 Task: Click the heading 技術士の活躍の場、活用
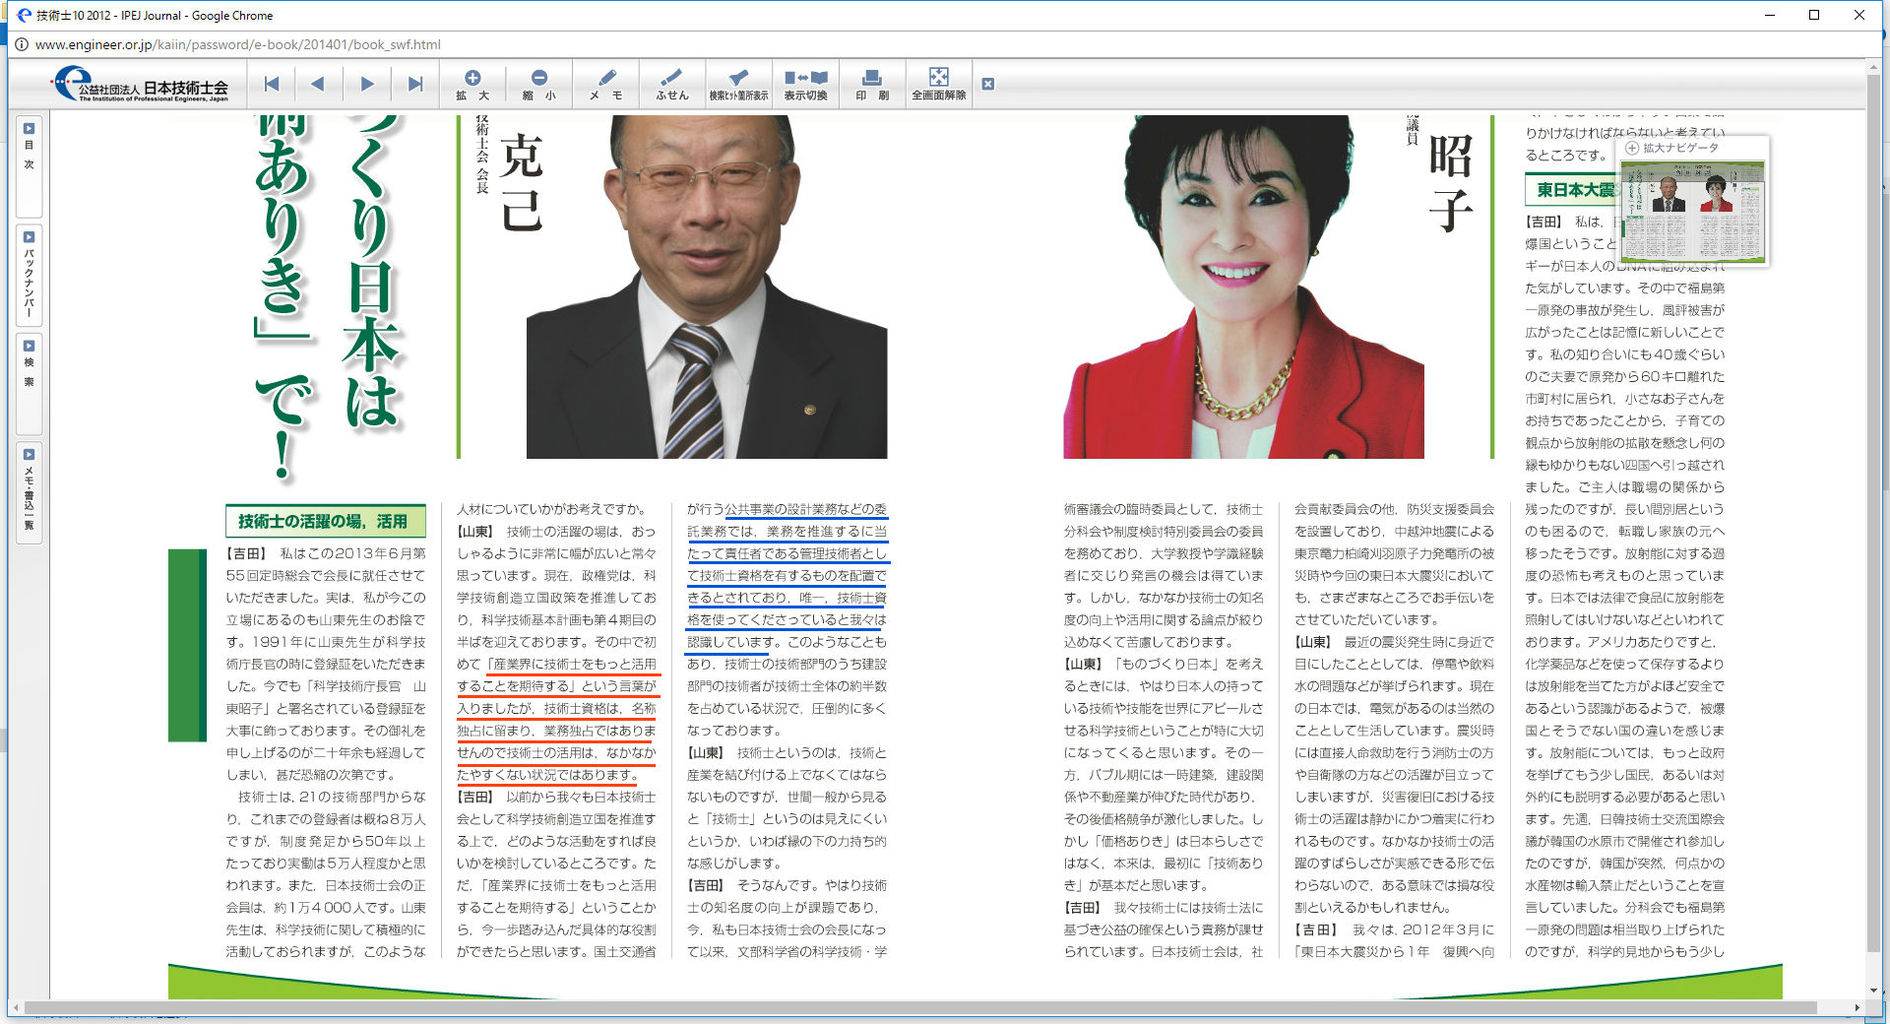pyautogui.click(x=323, y=521)
